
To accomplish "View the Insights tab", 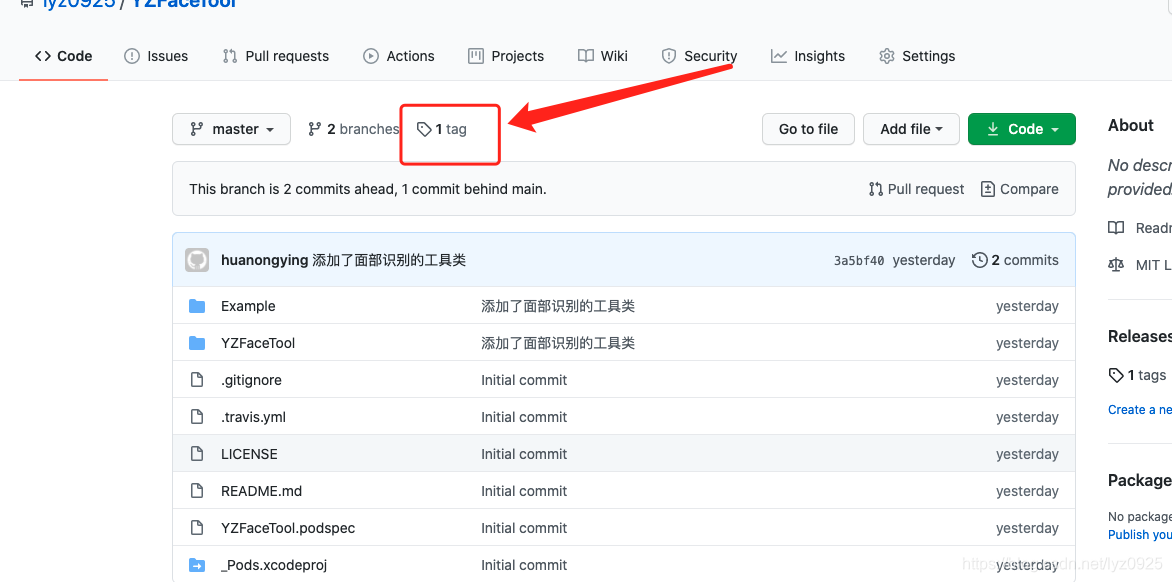I will (807, 56).
